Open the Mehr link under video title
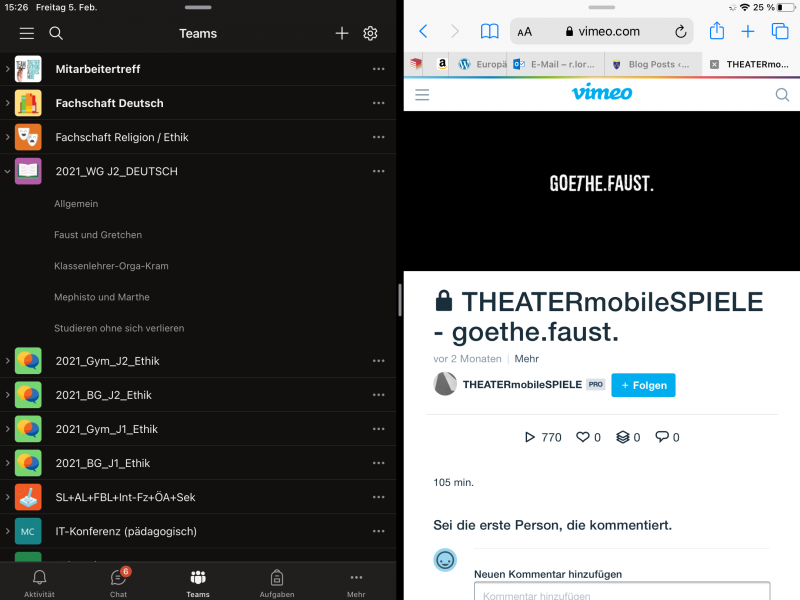This screenshot has height=600, width=800. point(527,359)
